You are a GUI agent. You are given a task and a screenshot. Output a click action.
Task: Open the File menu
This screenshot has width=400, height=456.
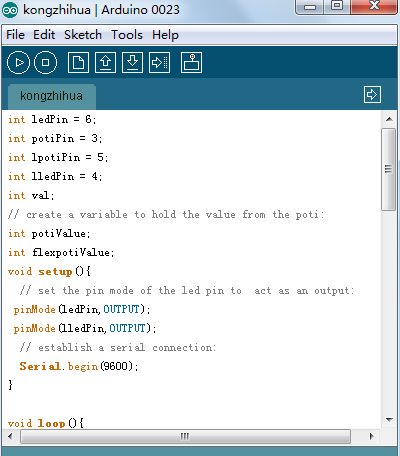15,35
